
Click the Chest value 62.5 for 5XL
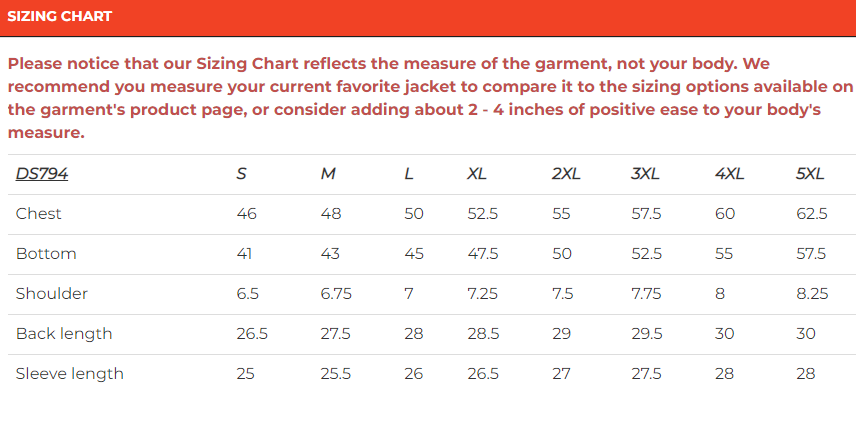[x=811, y=214]
